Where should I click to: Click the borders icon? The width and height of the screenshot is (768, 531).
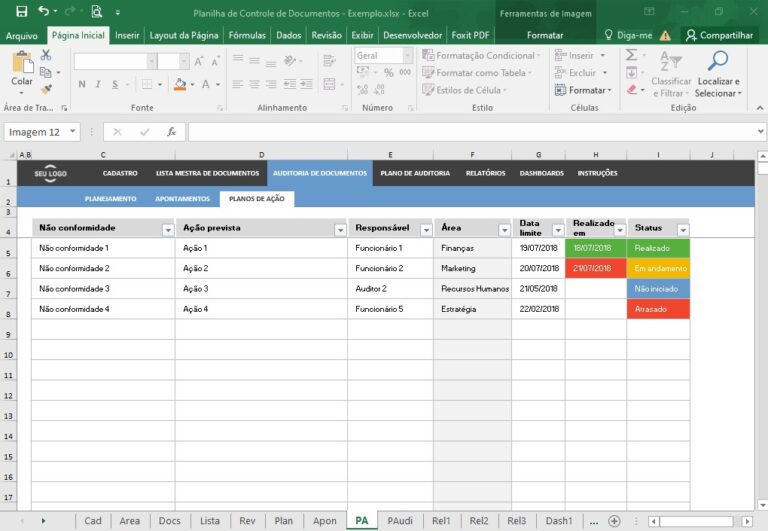(147, 84)
